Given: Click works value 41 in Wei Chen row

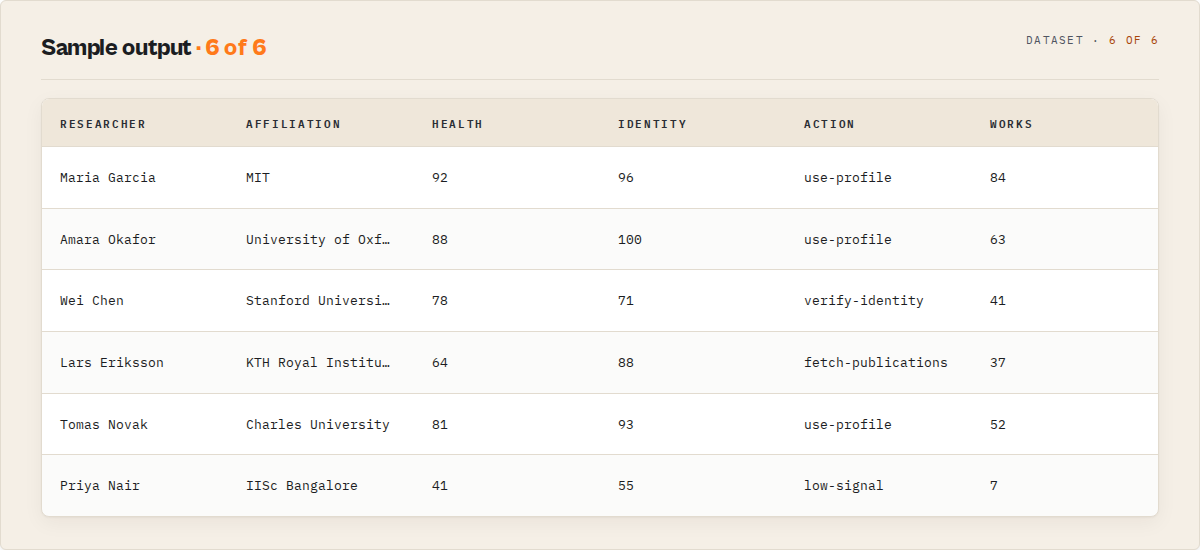Looking at the screenshot, I should click(x=998, y=301).
